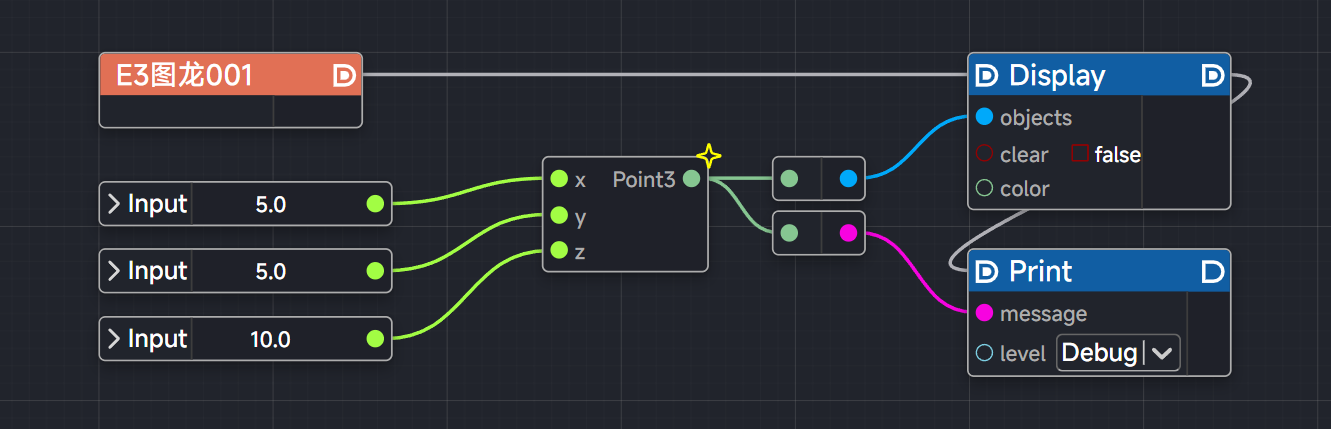Click the x input port on Point3
The height and width of the screenshot is (429, 1331).
coord(559,179)
